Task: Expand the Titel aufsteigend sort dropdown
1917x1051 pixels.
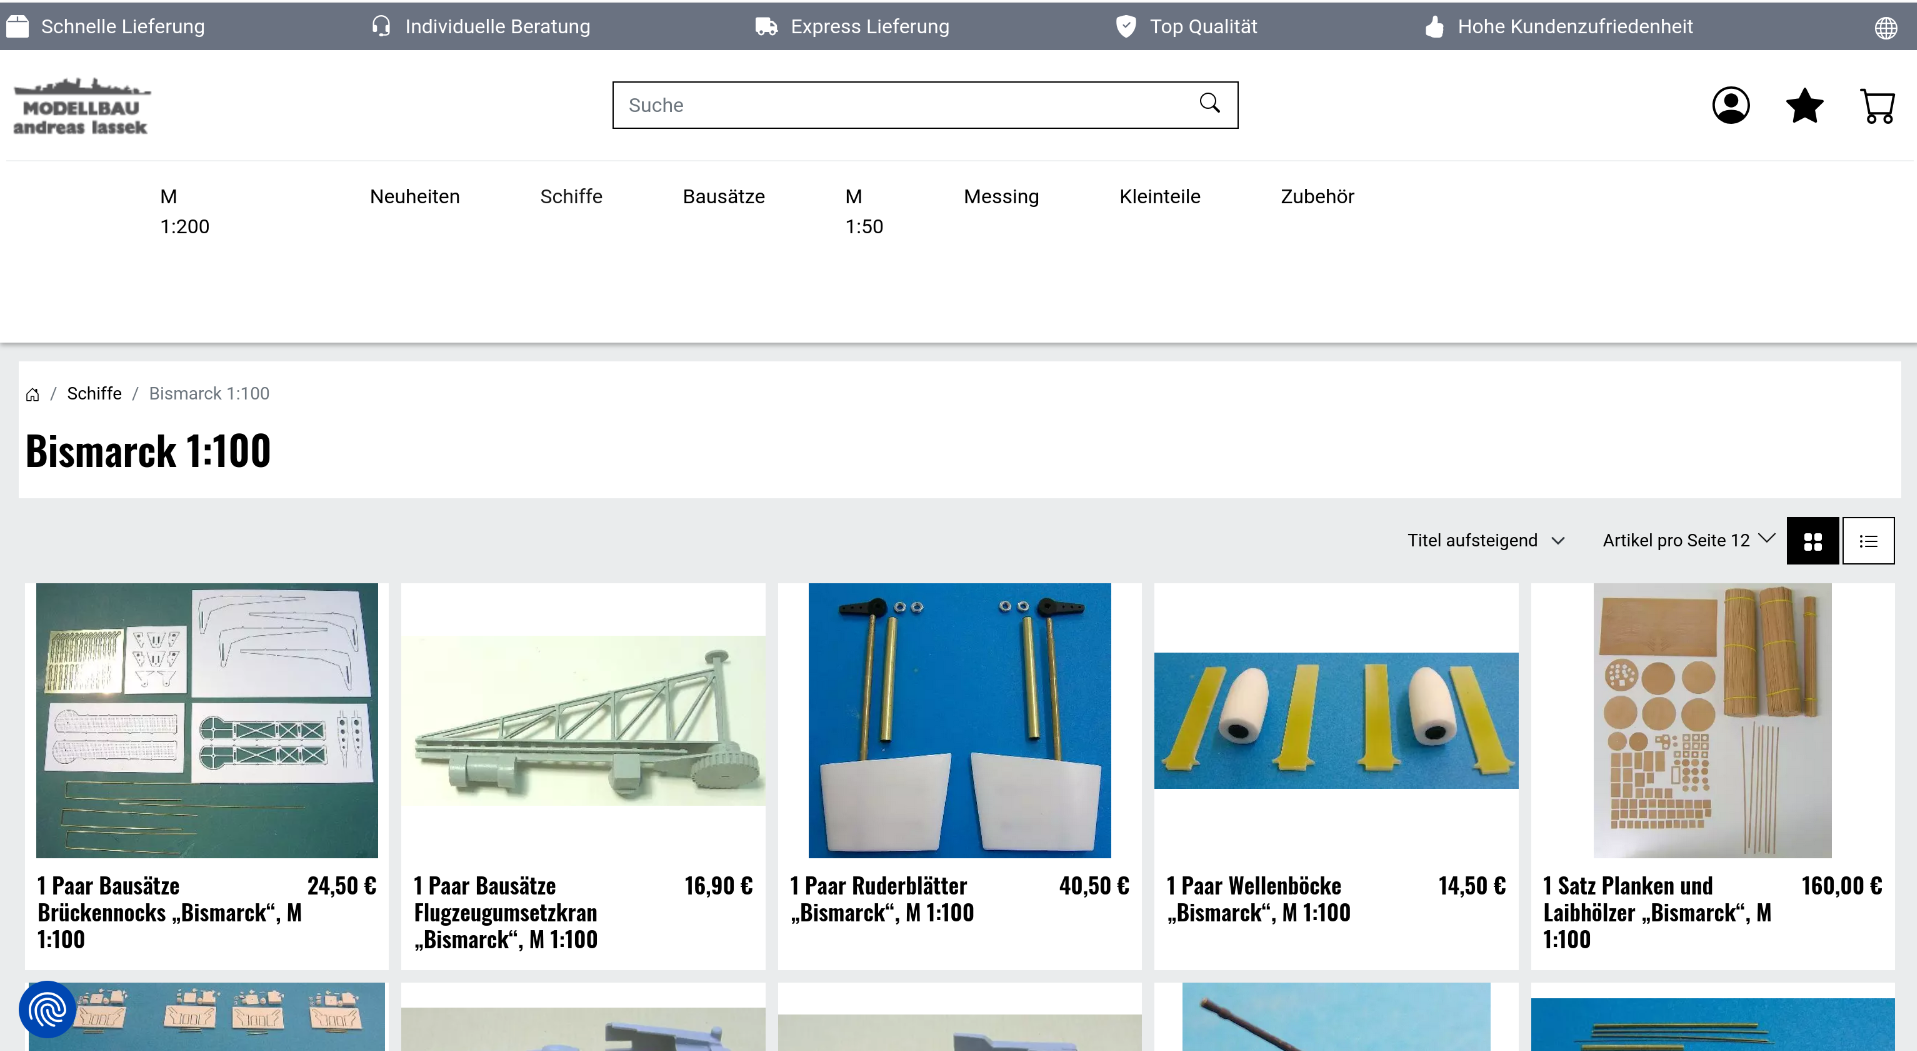Action: (1485, 541)
